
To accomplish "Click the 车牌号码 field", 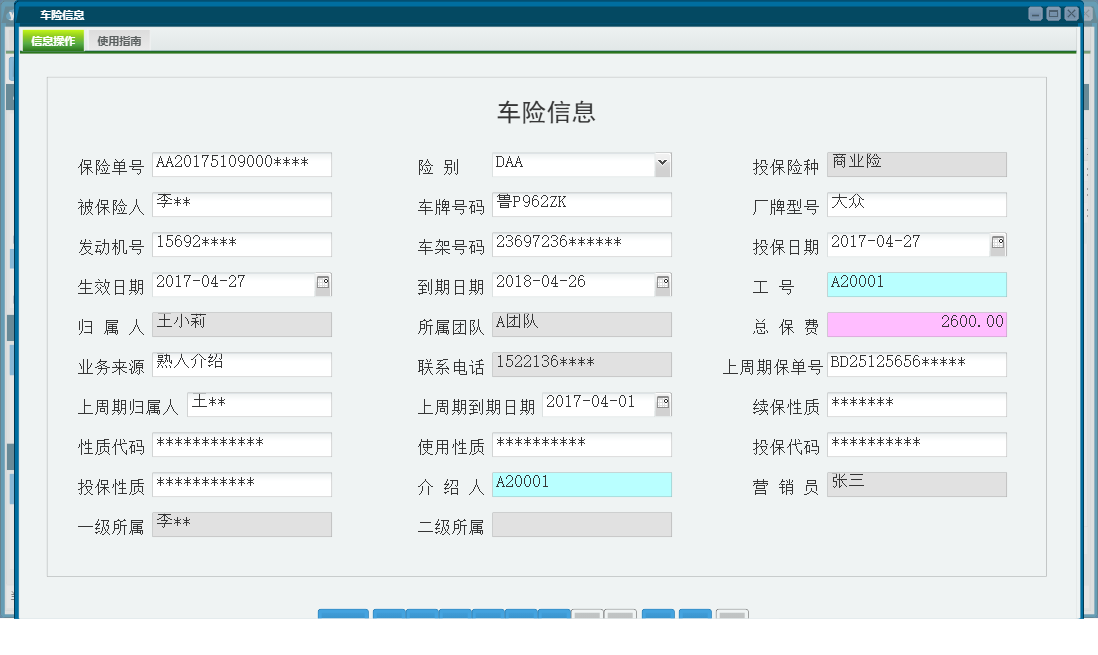I will (x=582, y=204).
